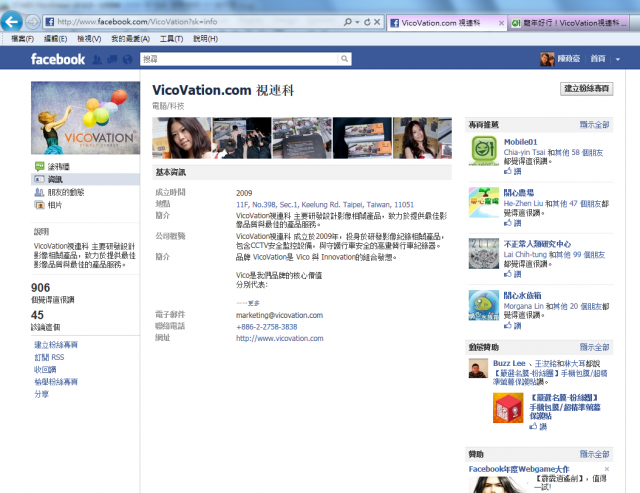This screenshot has height=493, width=640.
Task: Click the Happy Aquarium fish page icon
Action: coord(484,305)
